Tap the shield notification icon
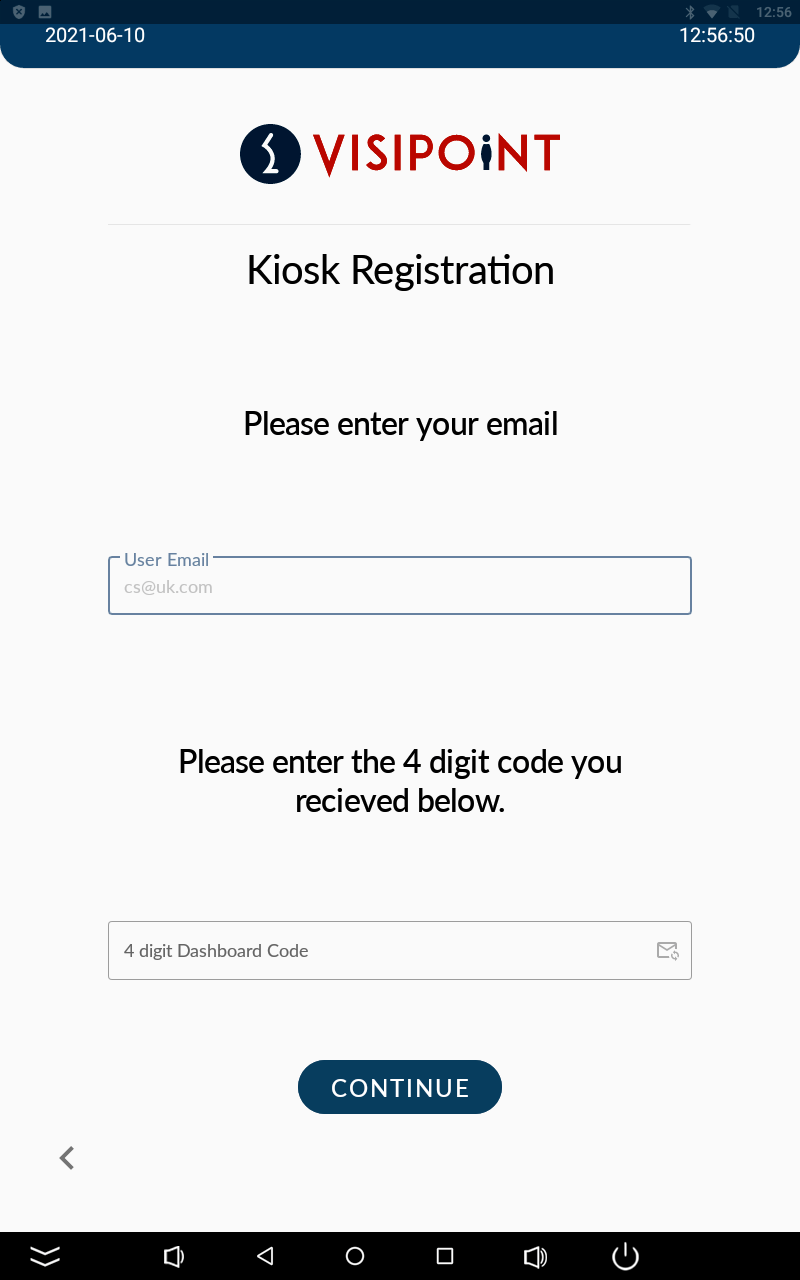 point(19,12)
